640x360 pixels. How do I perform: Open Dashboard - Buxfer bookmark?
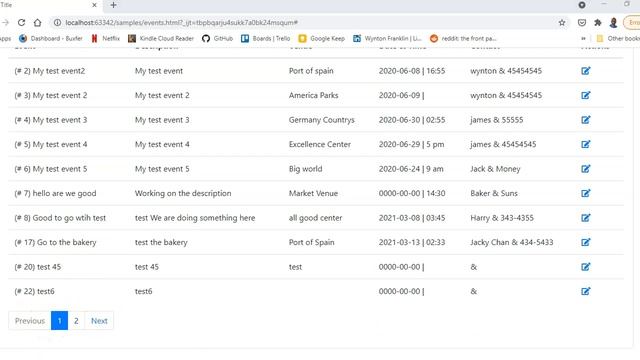pos(51,38)
